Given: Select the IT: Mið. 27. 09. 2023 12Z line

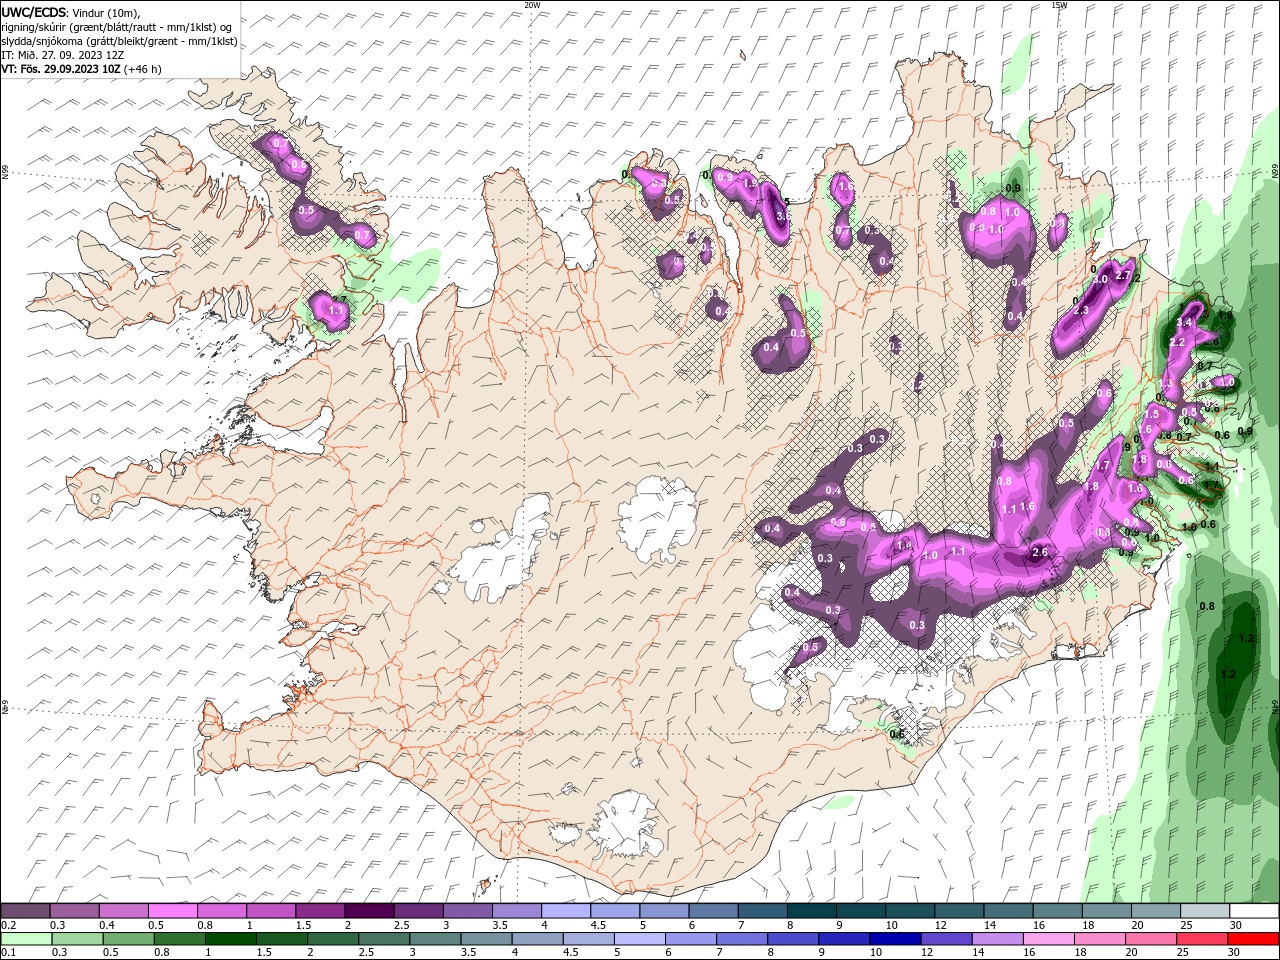Looking at the screenshot, I should [62, 55].
